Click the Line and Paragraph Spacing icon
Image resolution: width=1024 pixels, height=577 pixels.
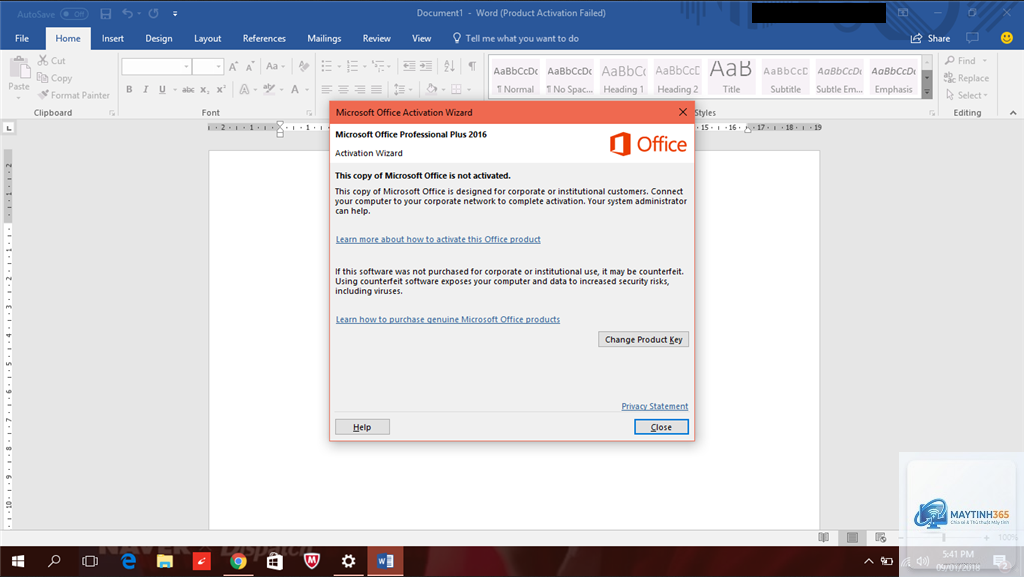click(x=399, y=89)
